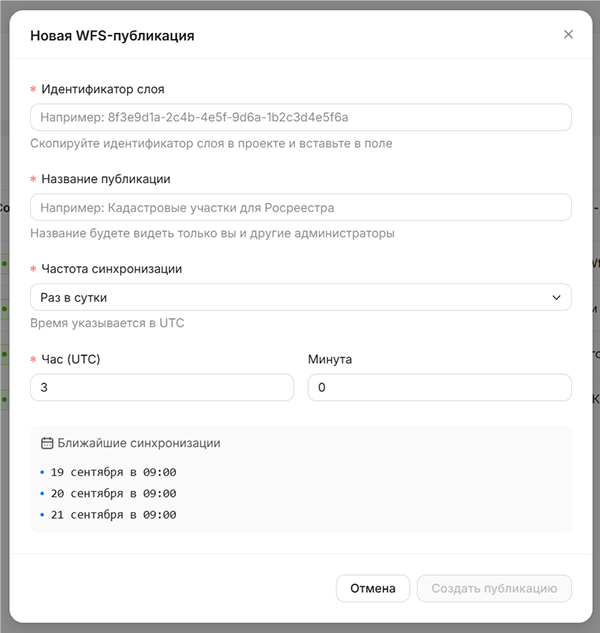Viewport: 600px width, 633px height.
Task: Click the Минута label
Action: [x=330, y=359]
